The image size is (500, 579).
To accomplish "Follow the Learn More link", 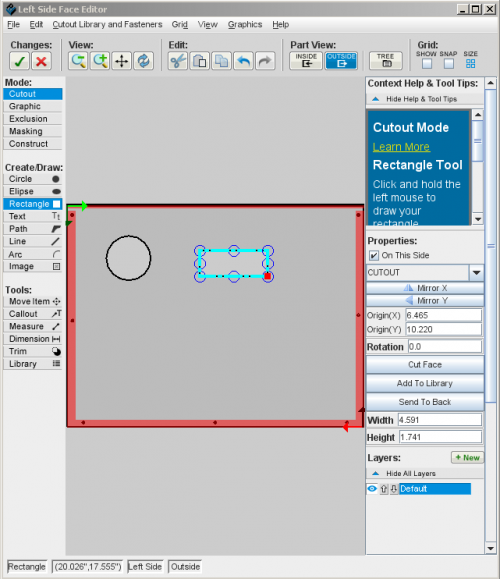I will point(401,147).
